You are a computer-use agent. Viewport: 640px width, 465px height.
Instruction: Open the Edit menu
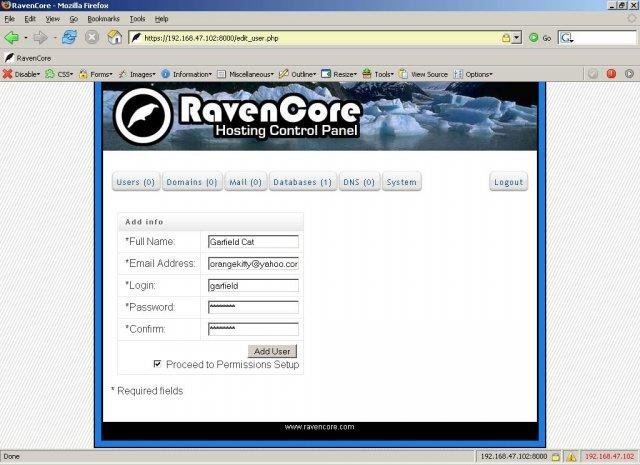pyautogui.click(x=30, y=19)
